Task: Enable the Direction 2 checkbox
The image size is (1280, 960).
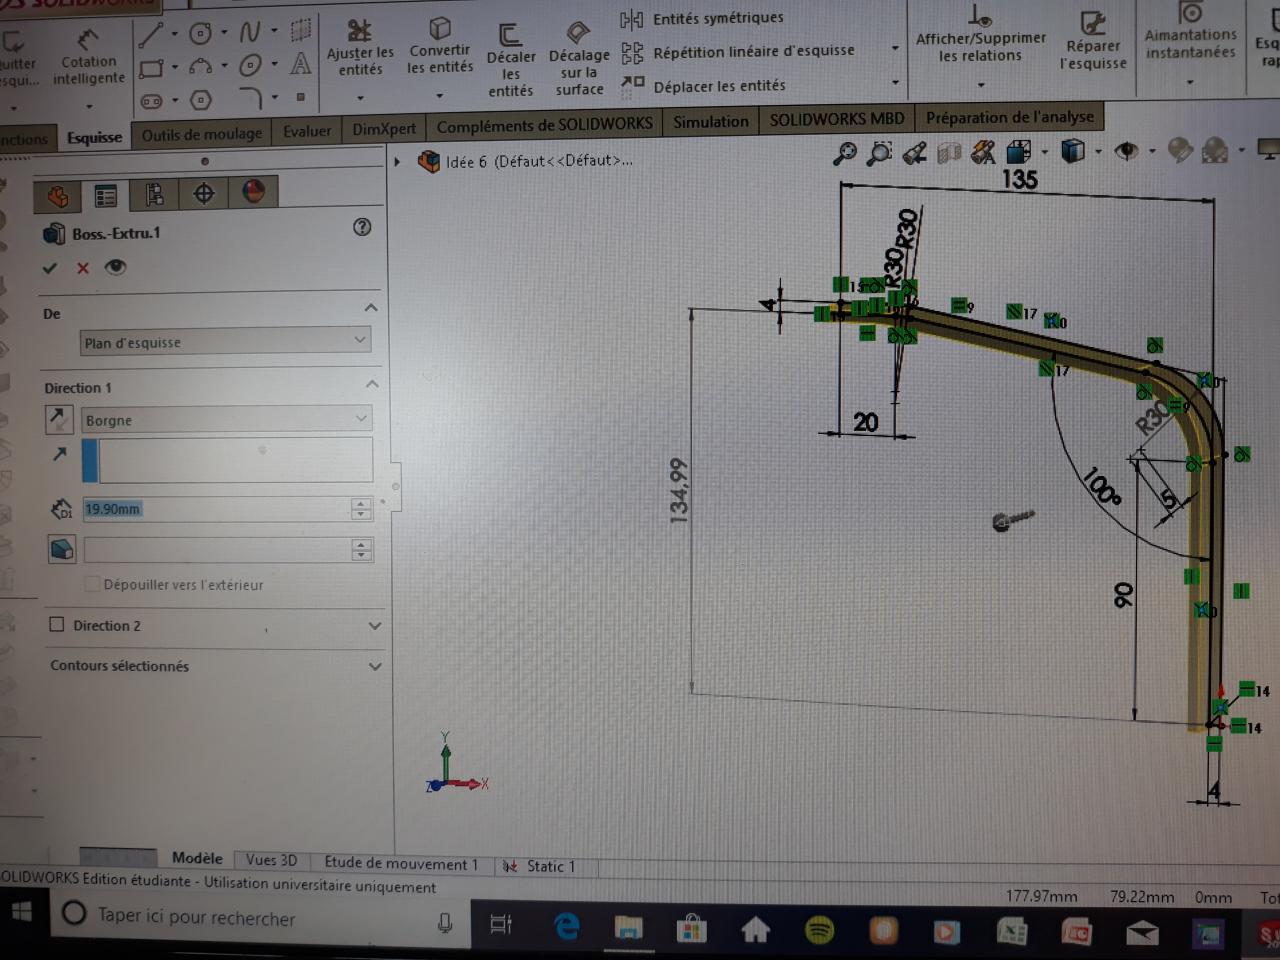Action: (57, 625)
